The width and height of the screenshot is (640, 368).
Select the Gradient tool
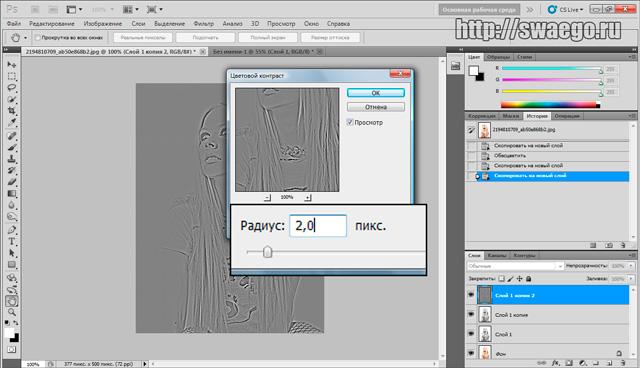12,194
